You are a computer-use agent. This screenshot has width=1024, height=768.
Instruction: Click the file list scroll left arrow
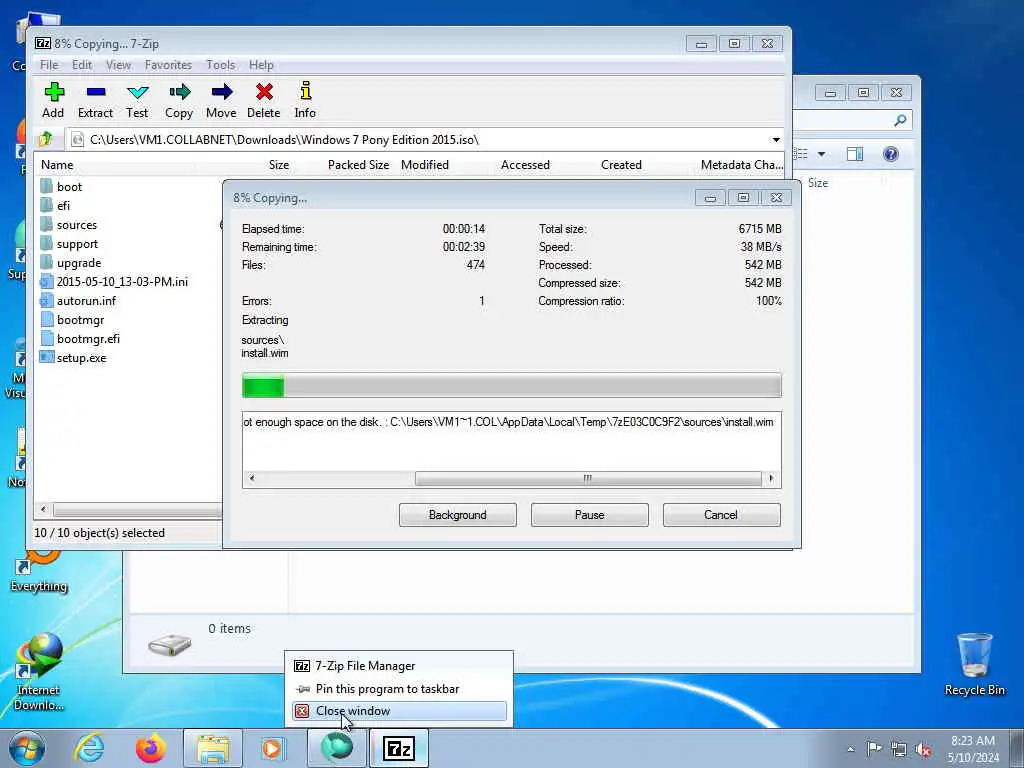(x=43, y=509)
